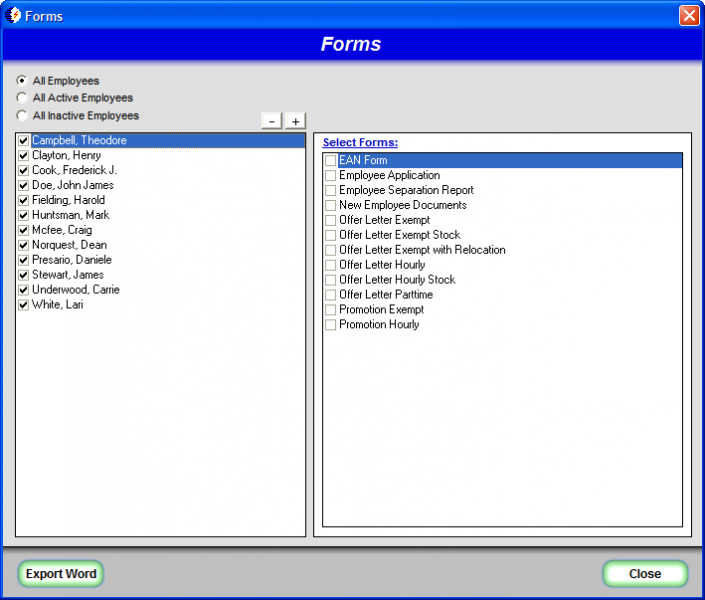
Task: Highlight the New Employee Documents form name
Action: click(x=403, y=205)
